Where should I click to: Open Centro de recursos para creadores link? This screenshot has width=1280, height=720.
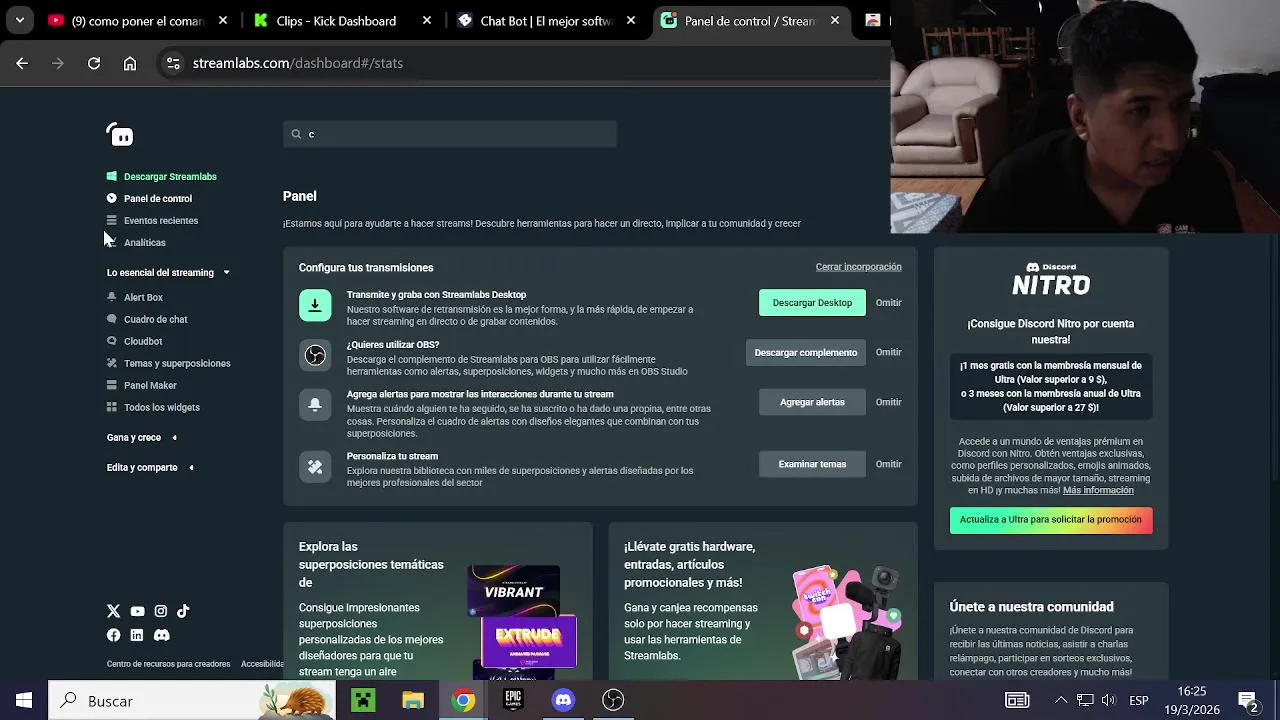pyautogui.click(x=168, y=664)
